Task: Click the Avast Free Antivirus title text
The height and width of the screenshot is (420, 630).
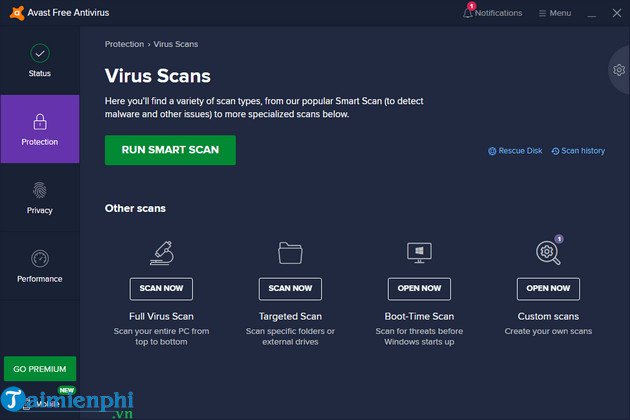Action: pyautogui.click(x=68, y=13)
